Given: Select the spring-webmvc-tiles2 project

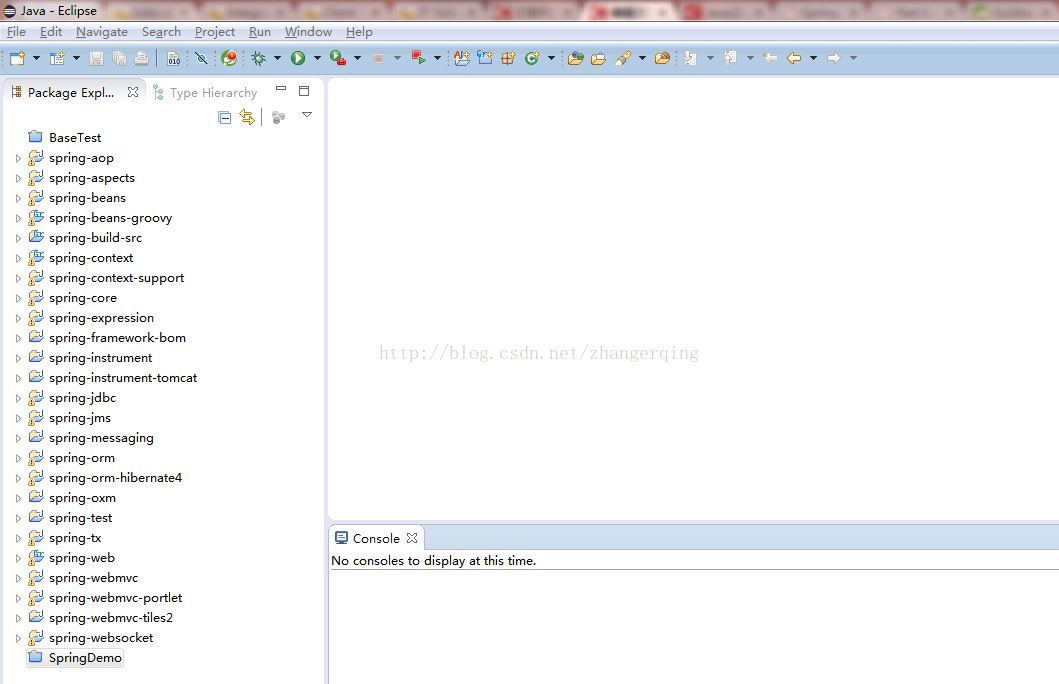Looking at the screenshot, I should (101, 617).
